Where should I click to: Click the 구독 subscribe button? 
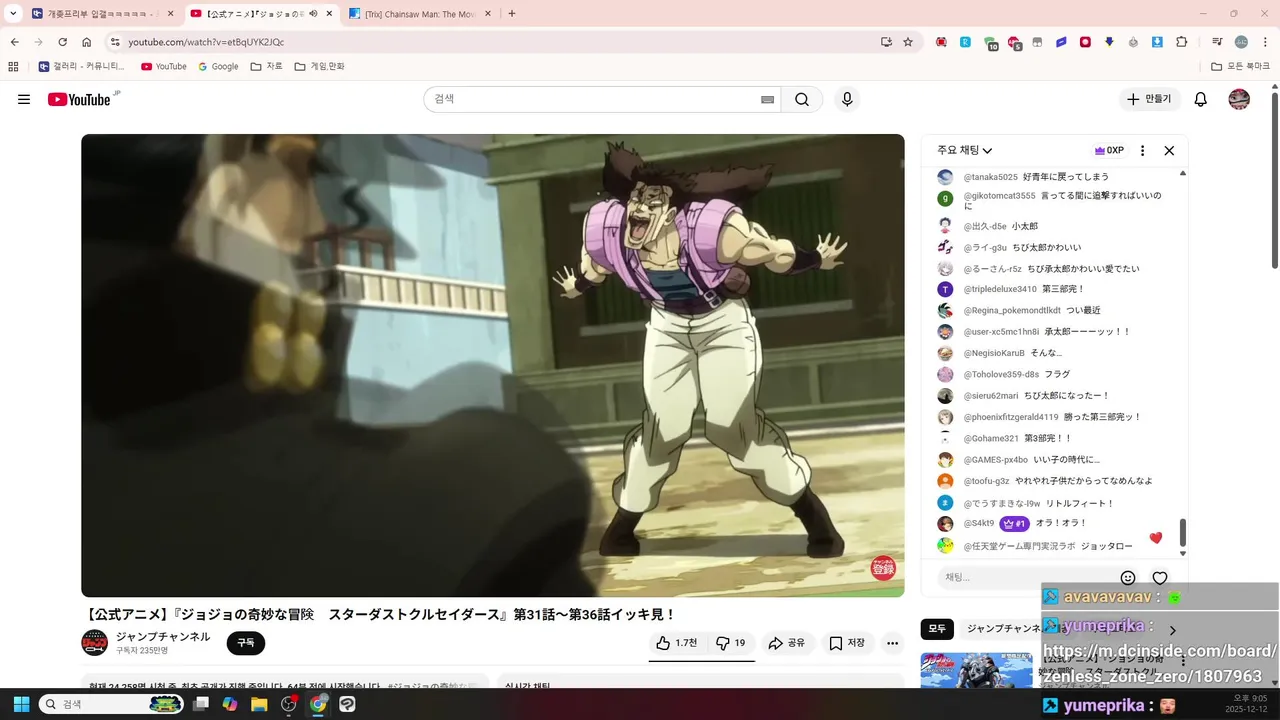[x=246, y=643]
